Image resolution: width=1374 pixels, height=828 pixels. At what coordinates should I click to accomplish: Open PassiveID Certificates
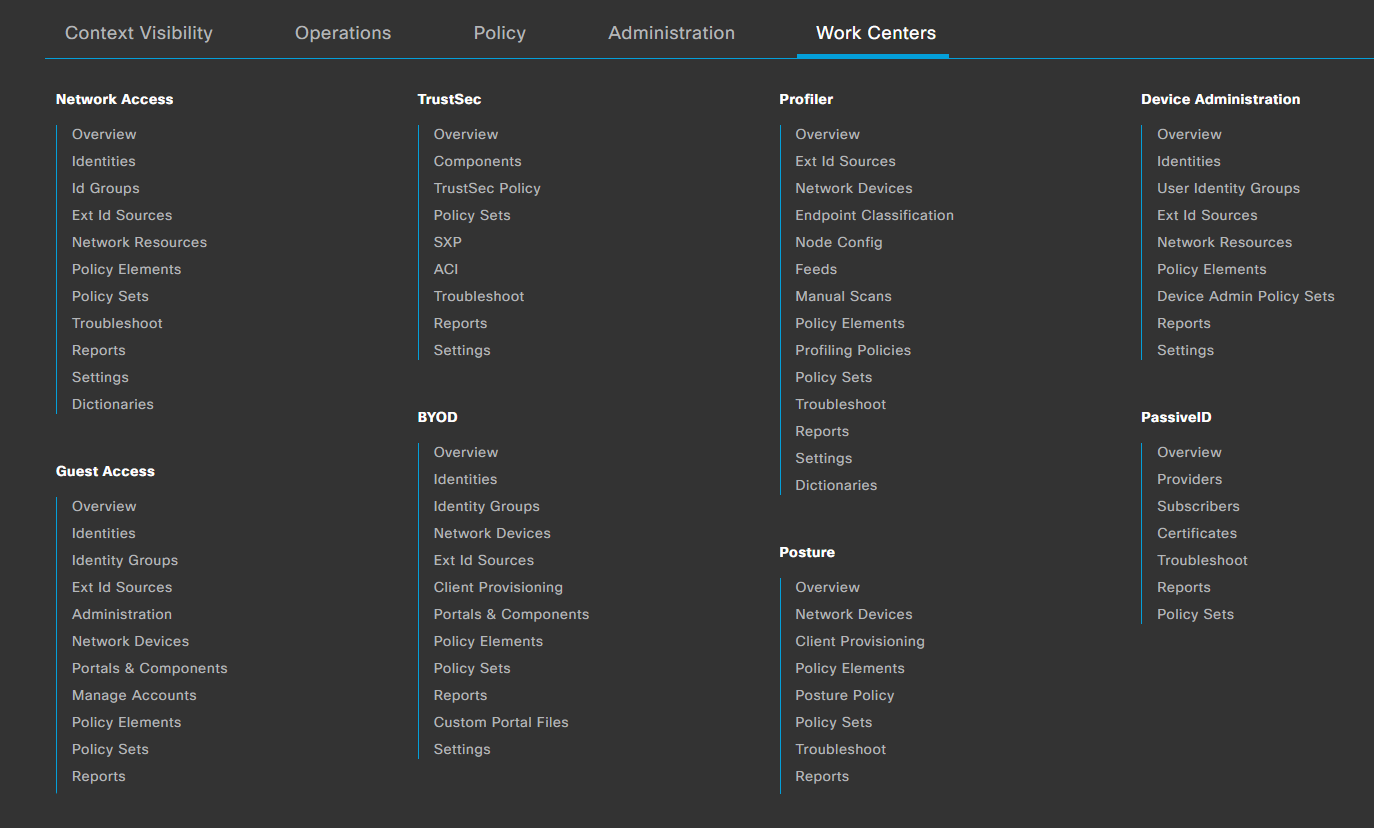tap(1197, 533)
